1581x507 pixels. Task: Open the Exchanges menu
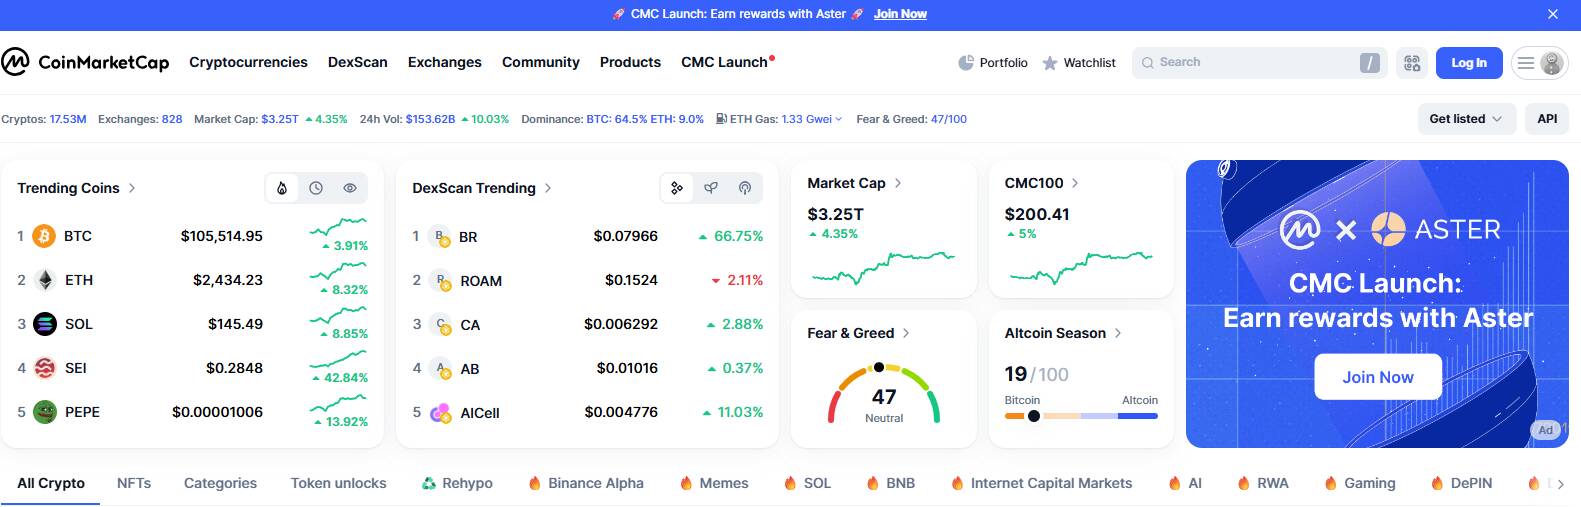click(444, 62)
